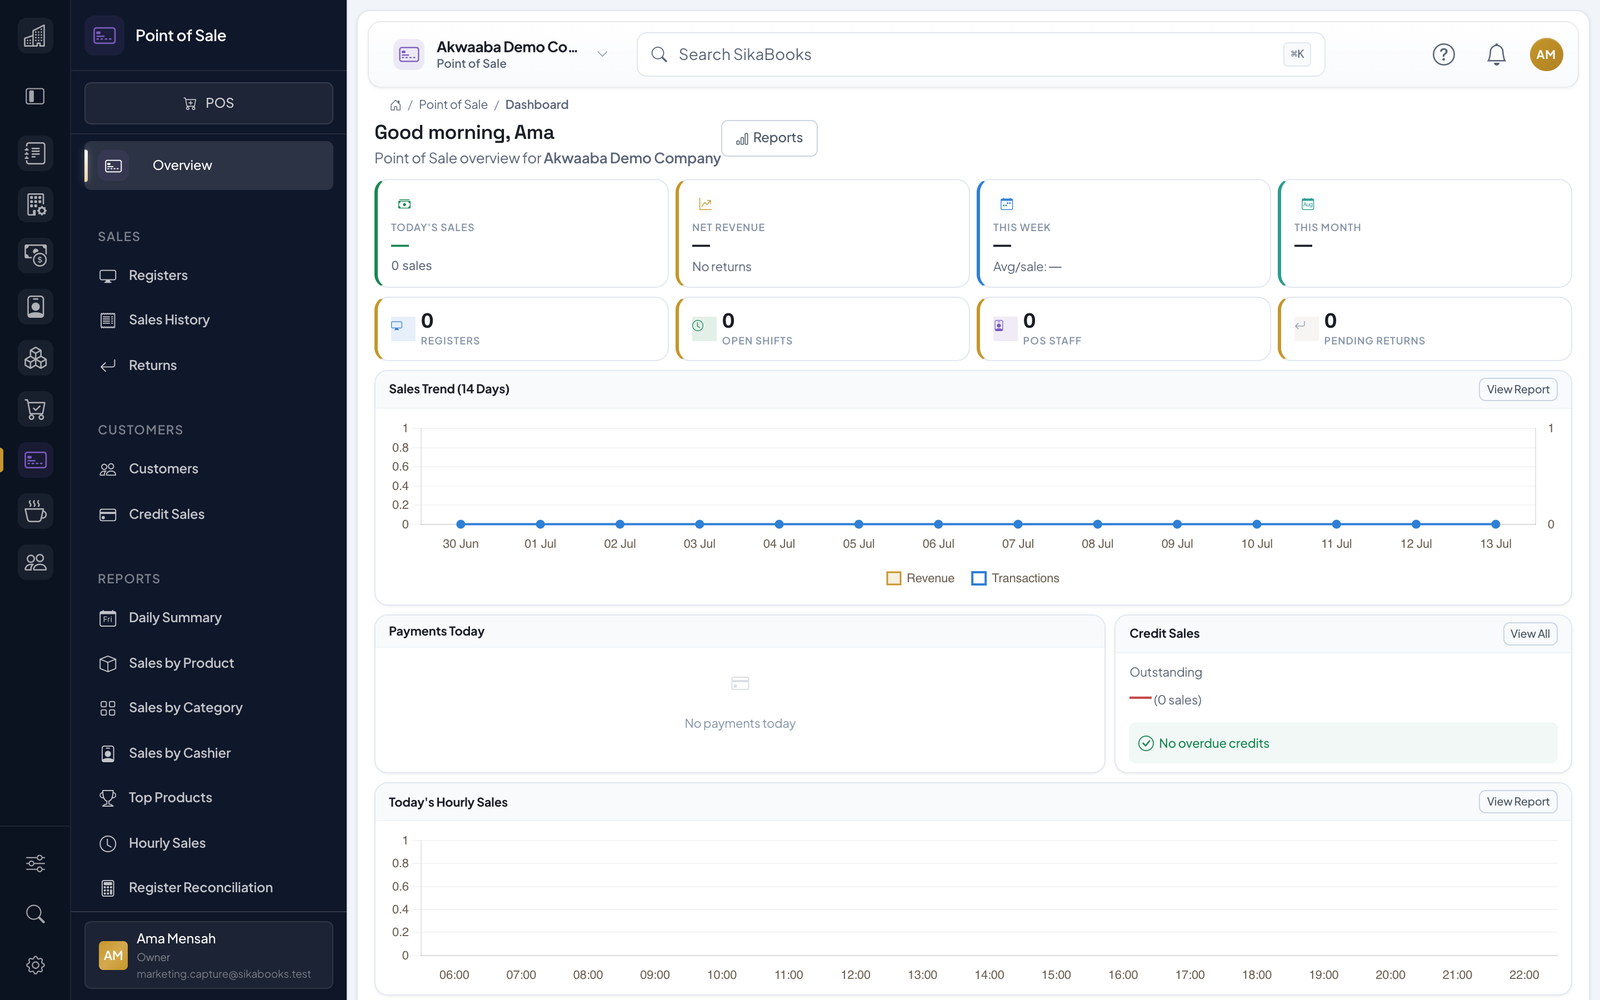1600x1000 pixels.
Task: Toggle the sidebar panel icon
Action: point(35,96)
